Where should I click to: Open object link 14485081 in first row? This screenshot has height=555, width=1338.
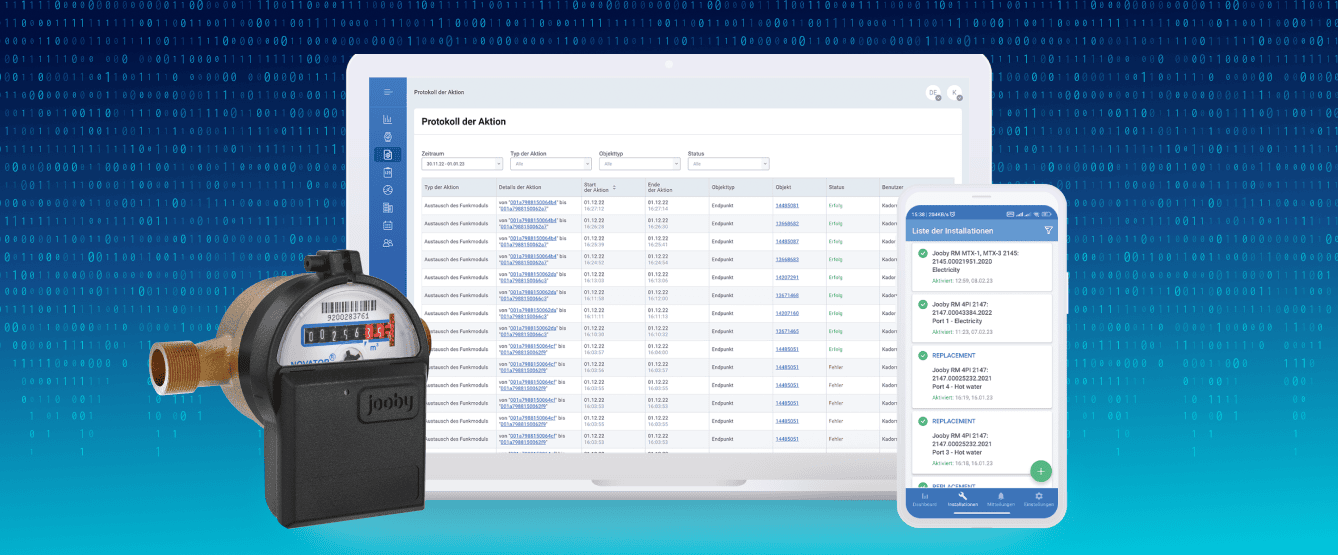tap(787, 205)
